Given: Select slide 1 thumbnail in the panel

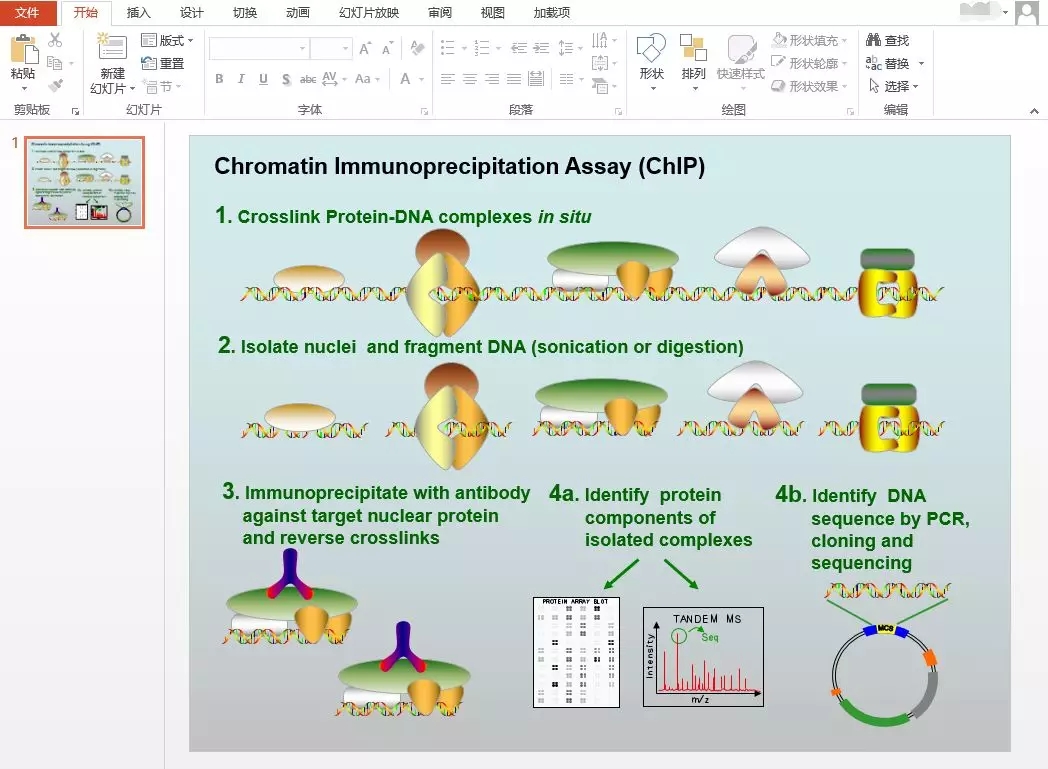Looking at the screenshot, I should 84,182.
